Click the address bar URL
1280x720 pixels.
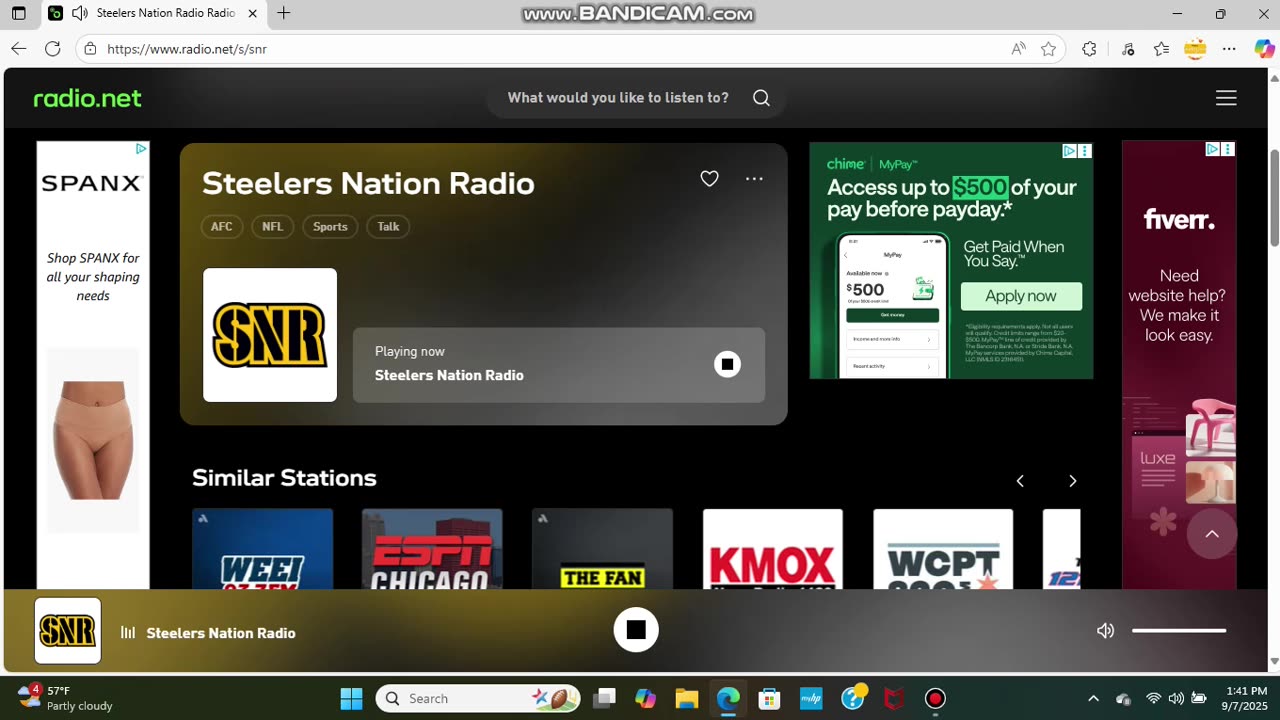pos(187,49)
